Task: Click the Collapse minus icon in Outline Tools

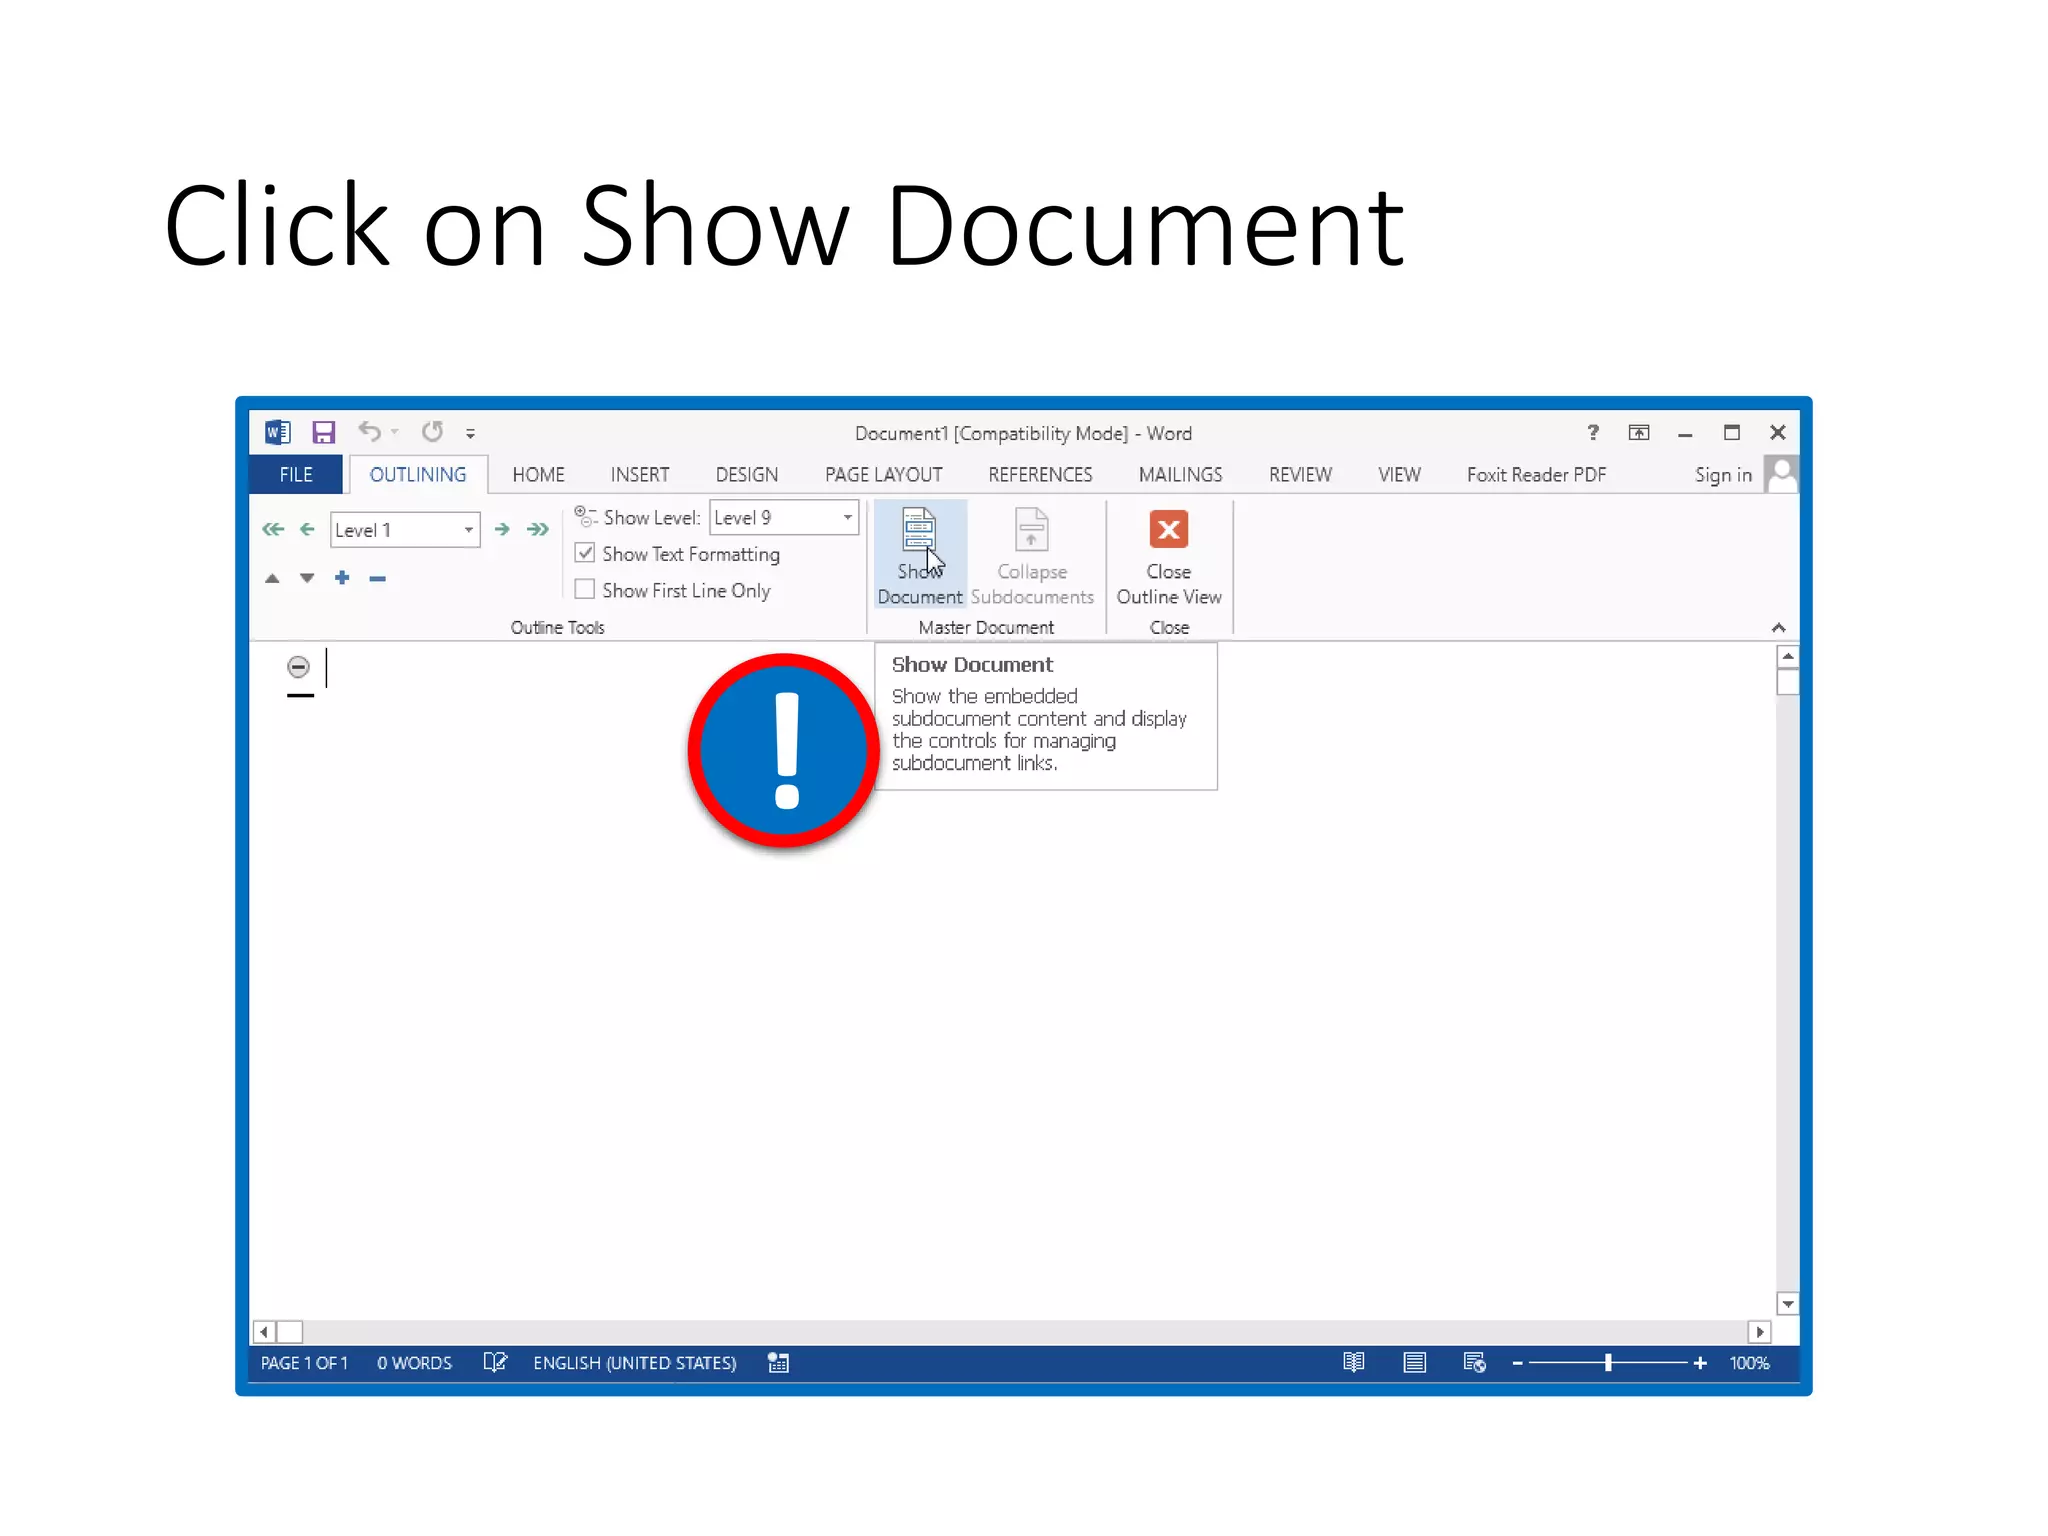Action: [377, 578]
